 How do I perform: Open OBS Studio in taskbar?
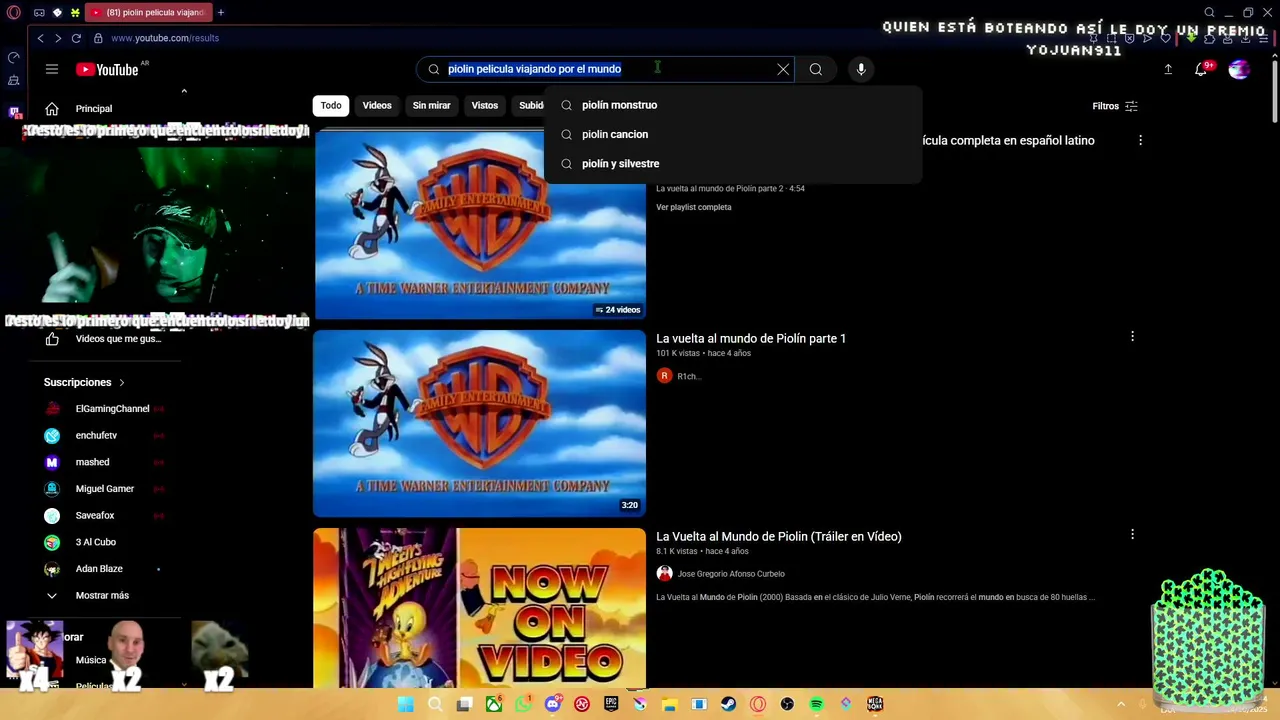click(x=787, y=704)
